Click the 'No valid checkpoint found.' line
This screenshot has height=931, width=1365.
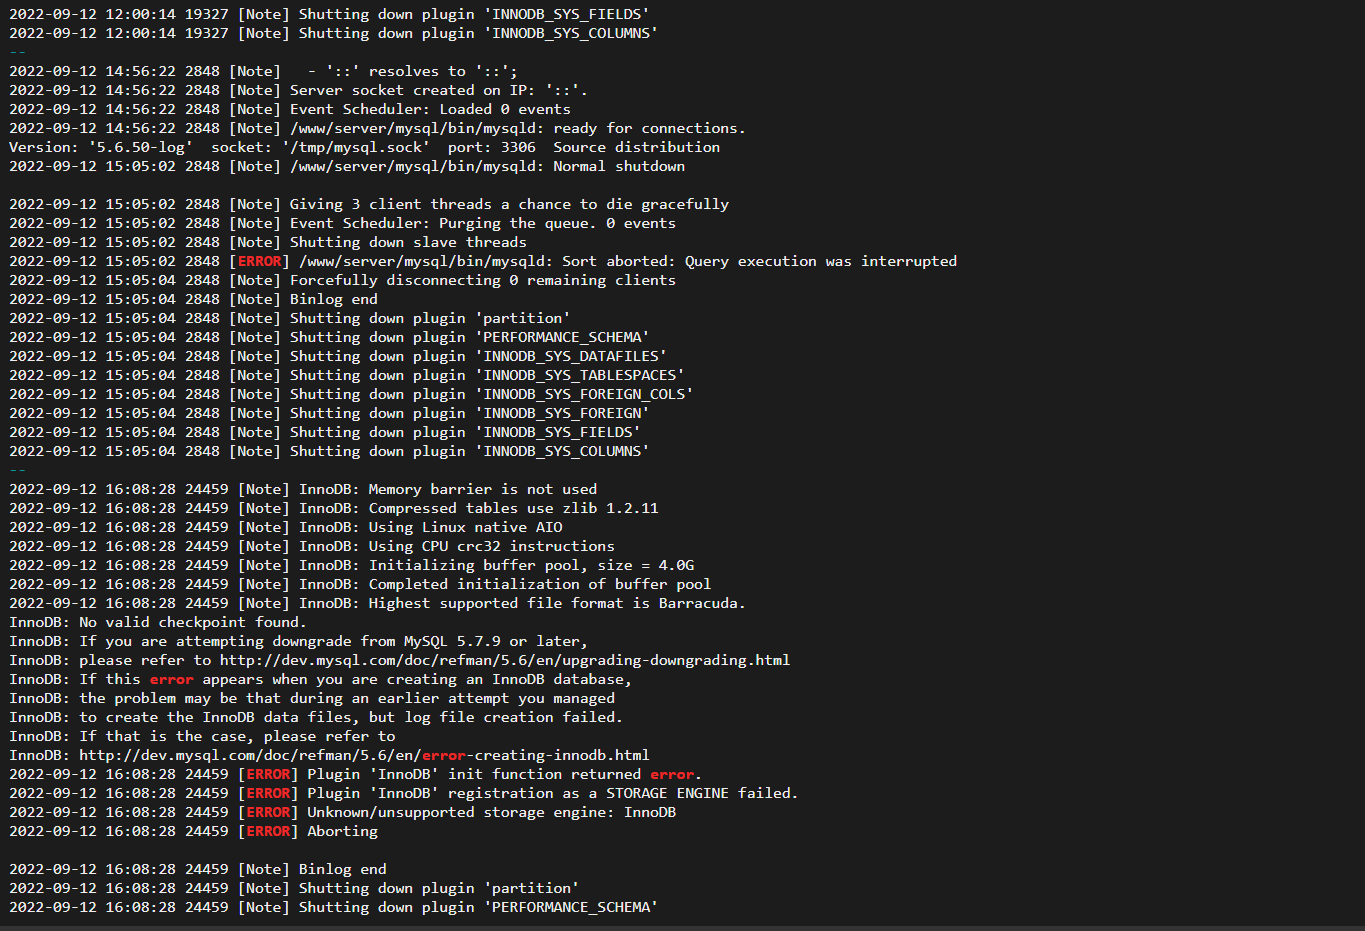tap(158, 622)
